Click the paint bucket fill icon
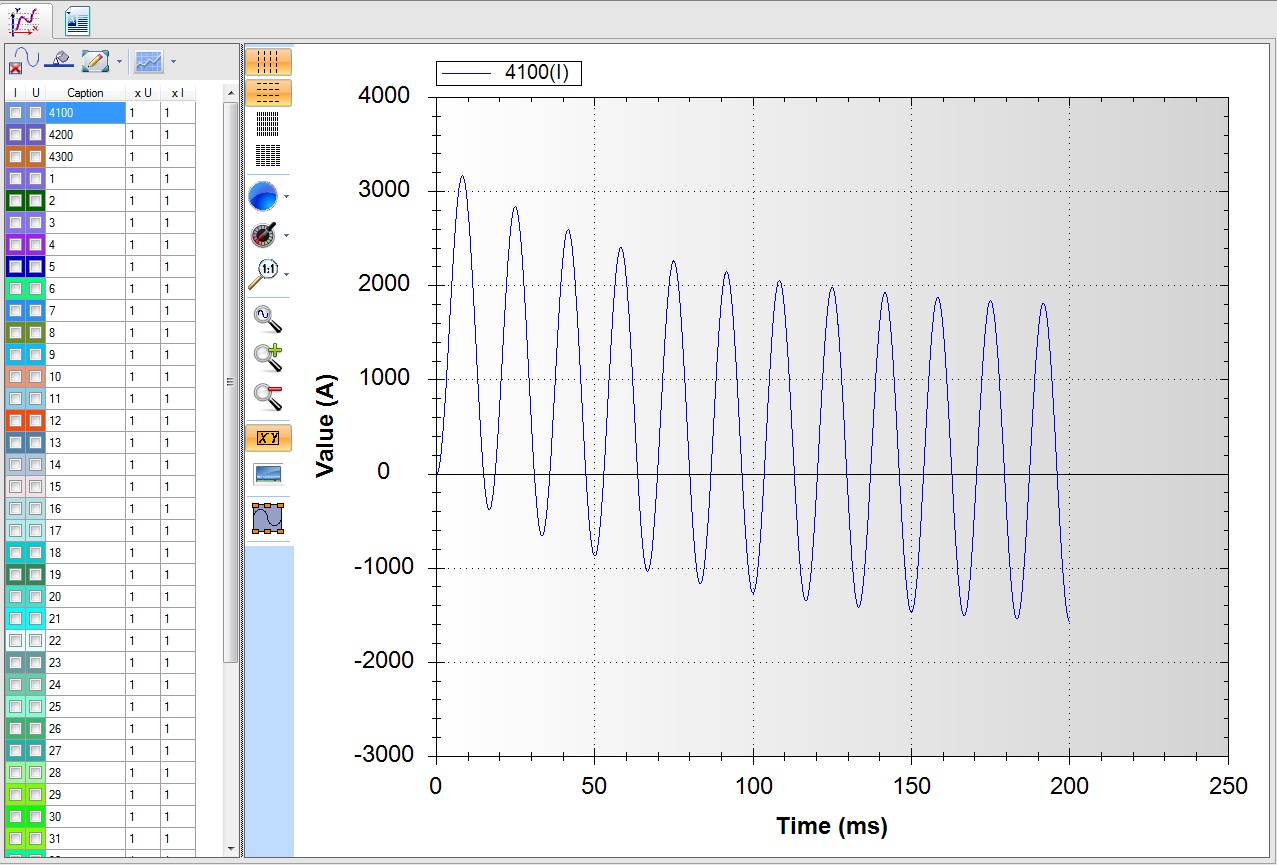The height and width of the screenshot is (865, 1277). click(59, 61)
